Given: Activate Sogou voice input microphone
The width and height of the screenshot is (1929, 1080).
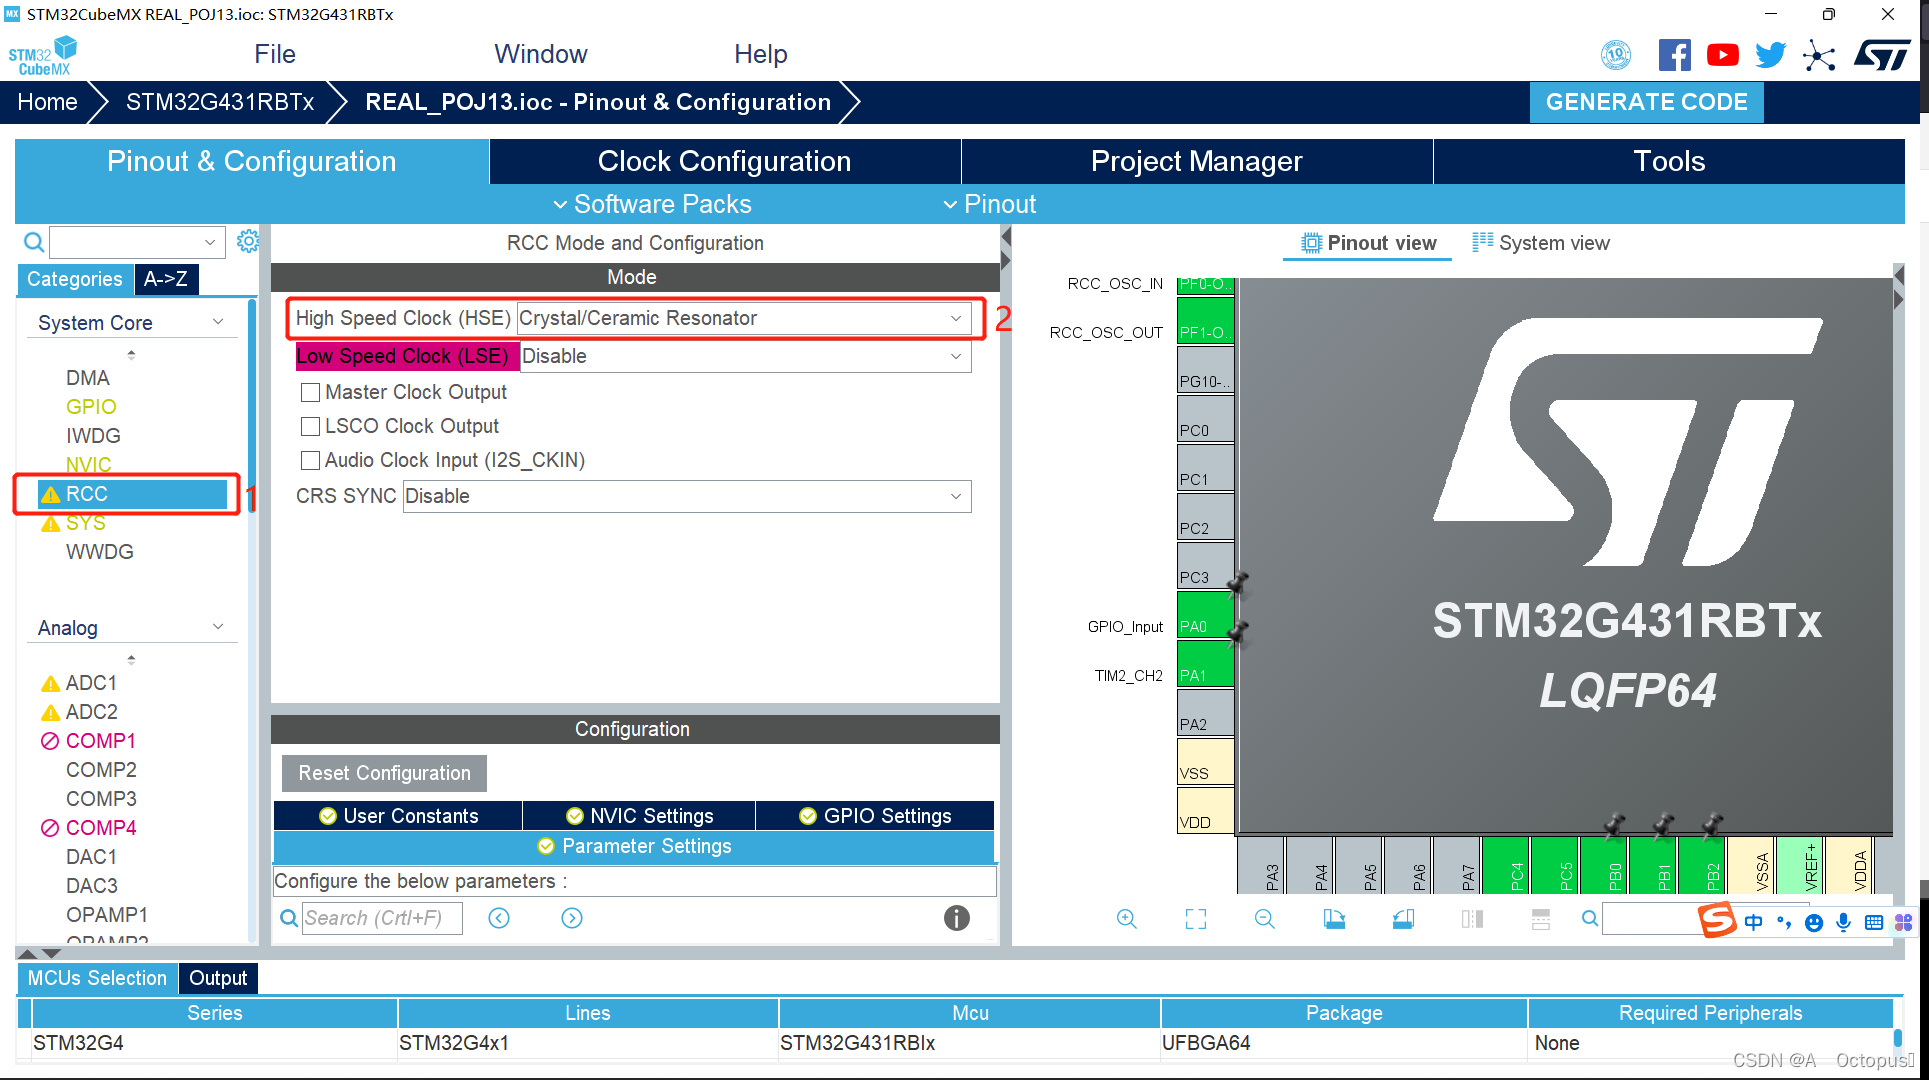Looking at the screenshot, I should [x=1843, y=922].
